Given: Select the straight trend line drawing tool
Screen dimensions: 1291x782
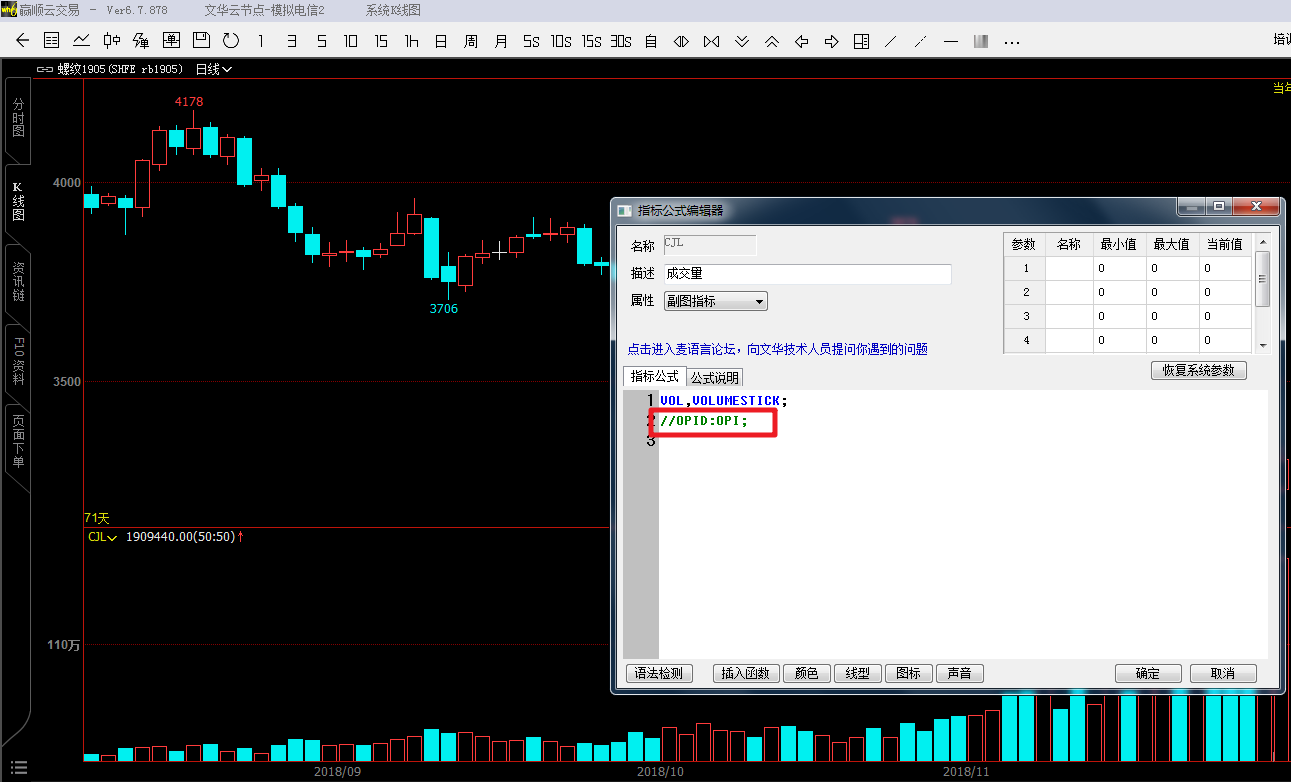Looking at the screenshot, I should [890, 41].
